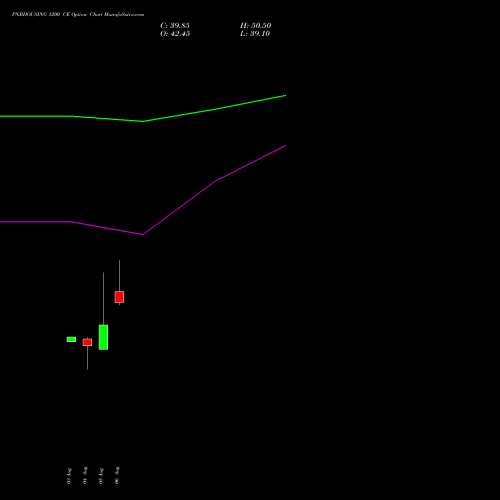Click the '06 Aug' date axis label
Screen dimensions: 500x500
click(117, 475)
